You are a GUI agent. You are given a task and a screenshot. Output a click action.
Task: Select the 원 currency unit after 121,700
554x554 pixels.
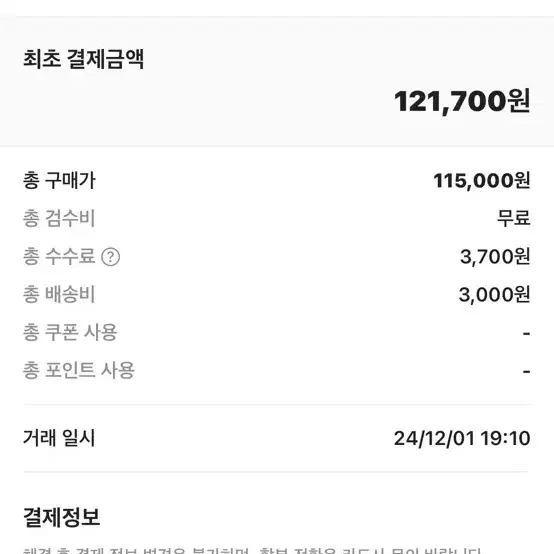coord(519,101)
